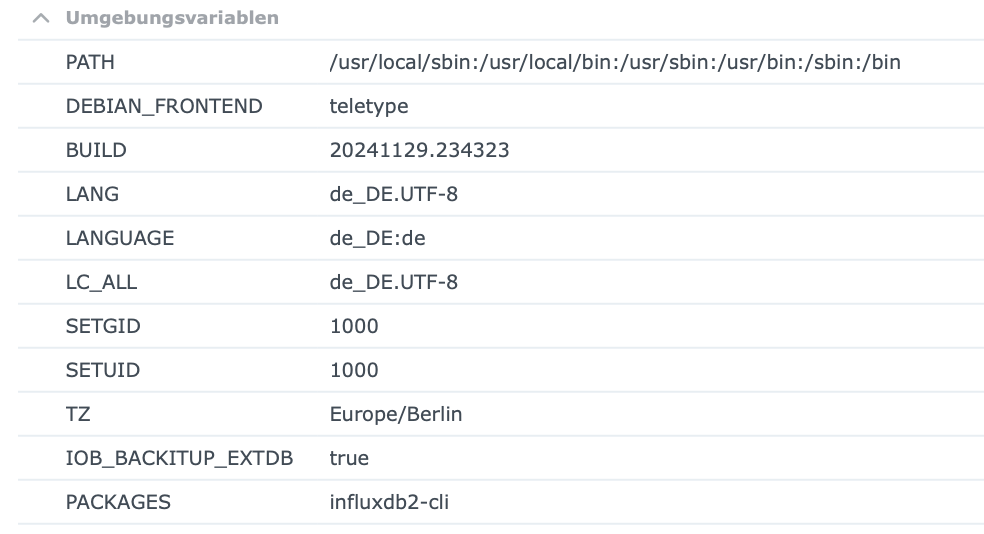Image resolution: width=984 pixels, height=534 pixels.
Task: Select the DEBIAN_FRONTEND variable row label
Action: pos(164,106)
